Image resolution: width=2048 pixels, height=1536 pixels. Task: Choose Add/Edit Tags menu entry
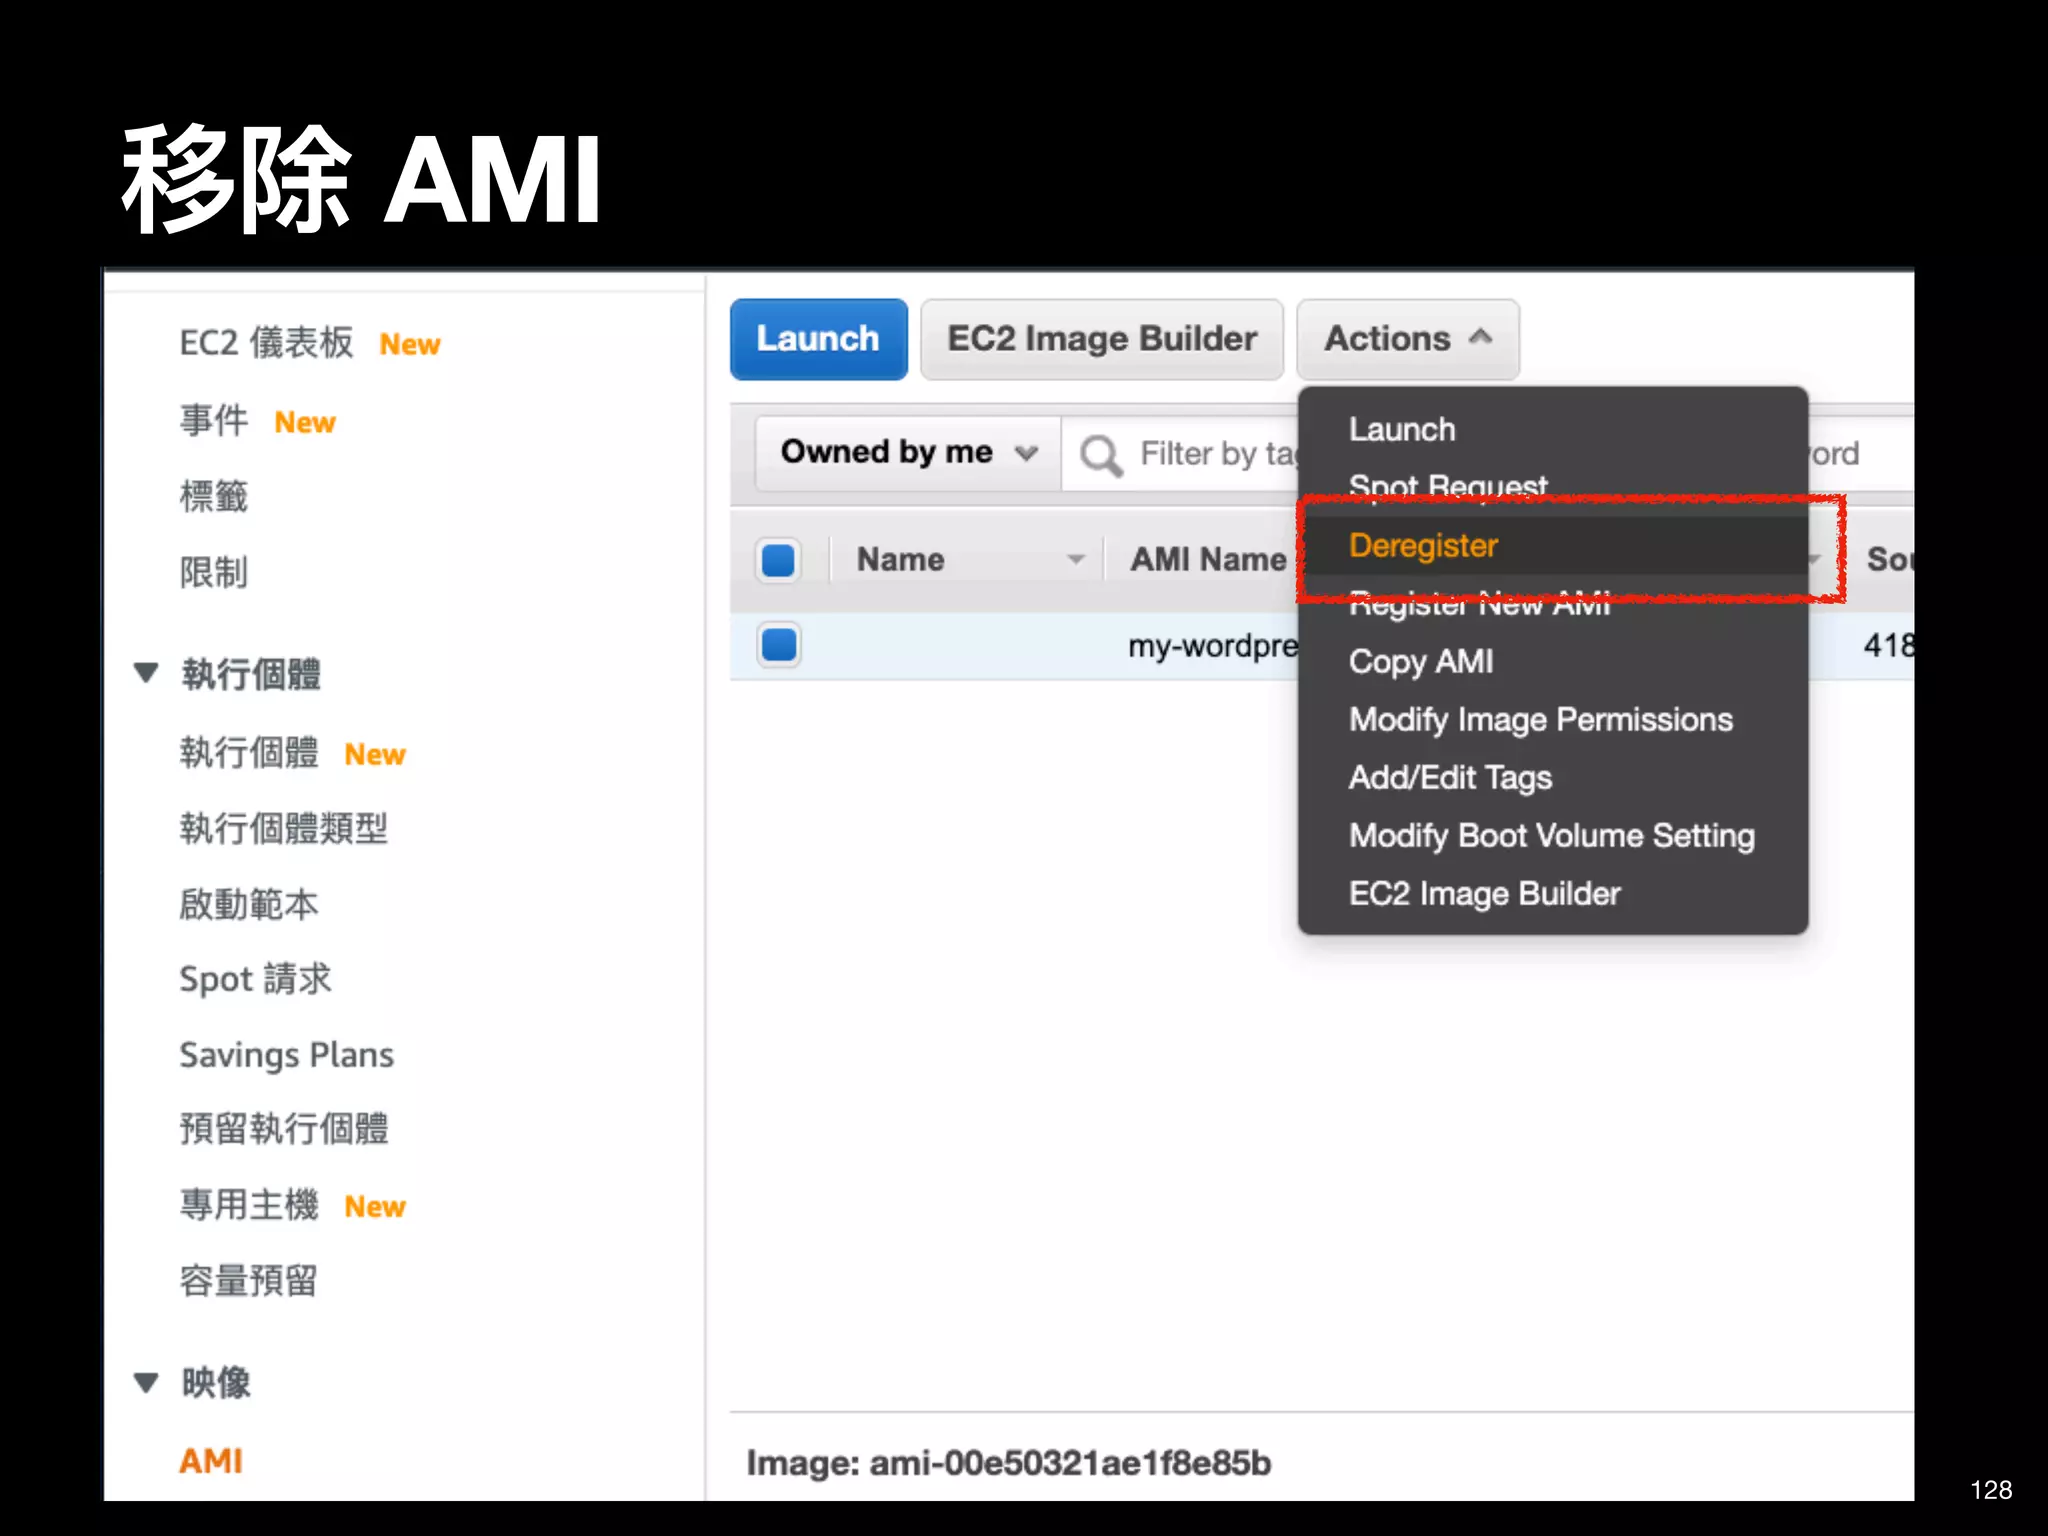click(1450, 778)
